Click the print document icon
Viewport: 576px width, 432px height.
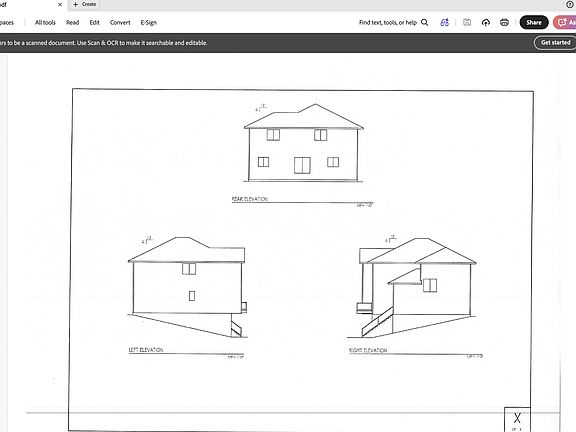[x=504, y=22]
